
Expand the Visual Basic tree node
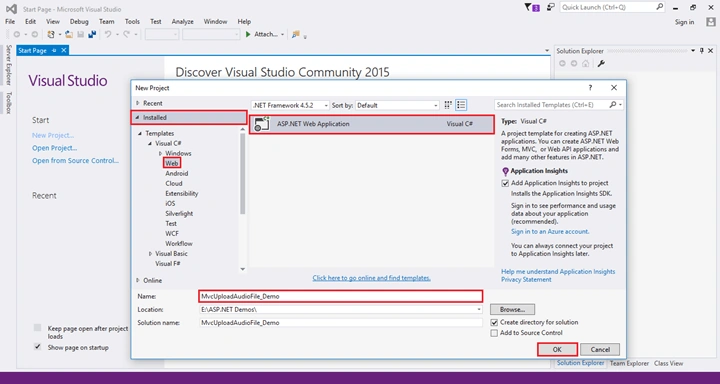[150, 254]
